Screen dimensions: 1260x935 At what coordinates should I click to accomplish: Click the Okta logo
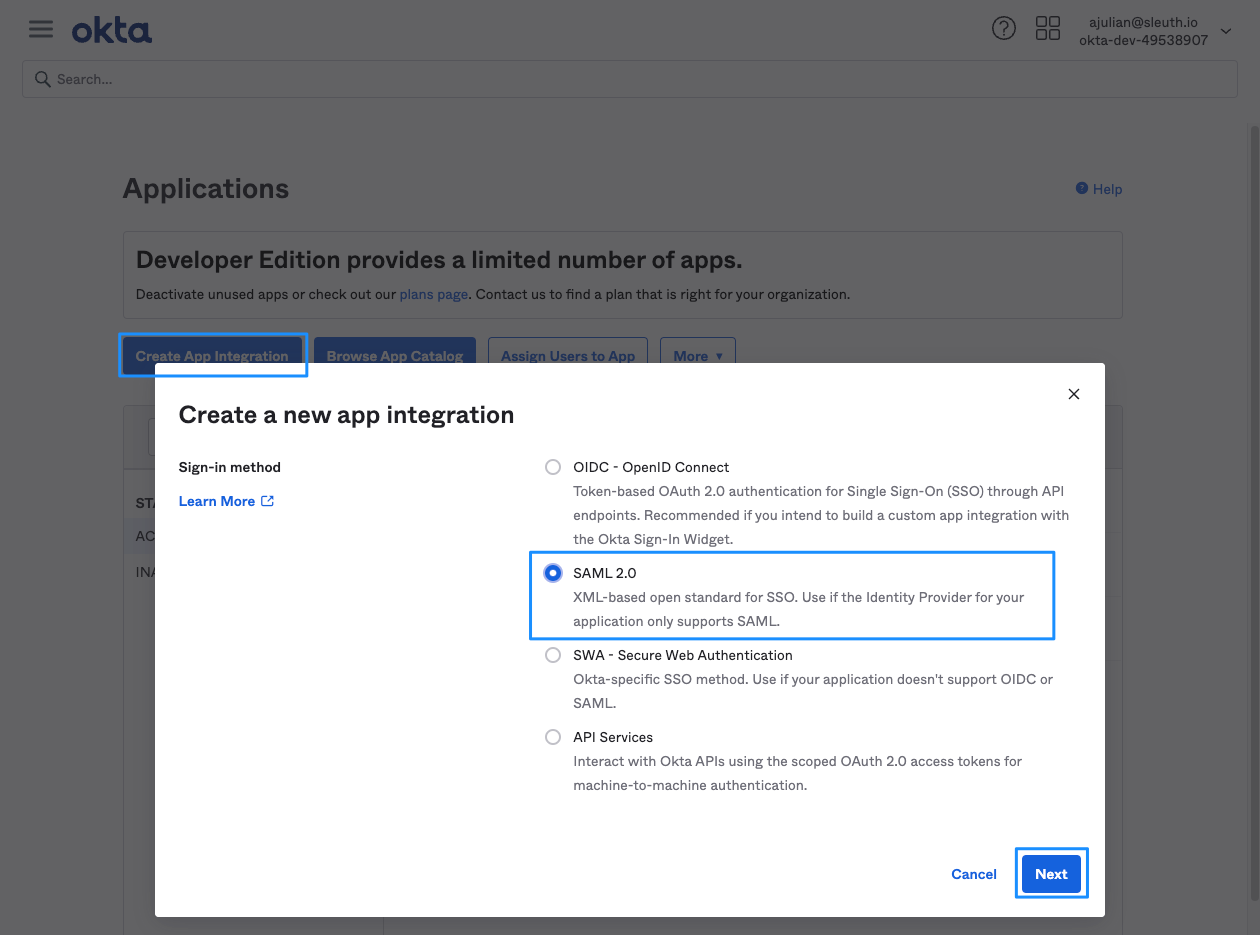(112, 30)
